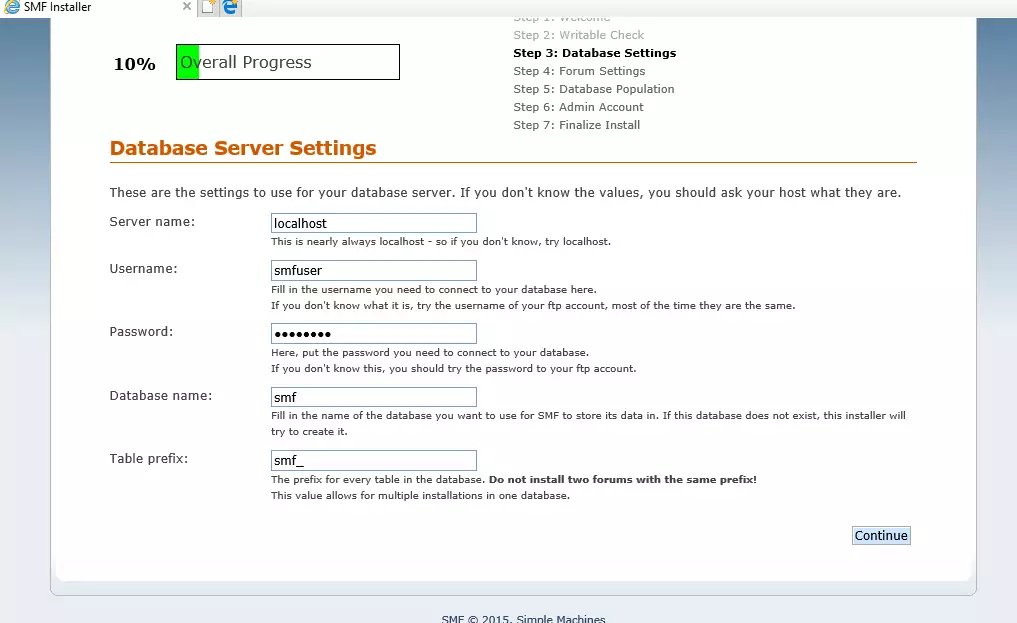The image size is (1017, 623).
Task: Focus the masked Password field
Action: 374,334
